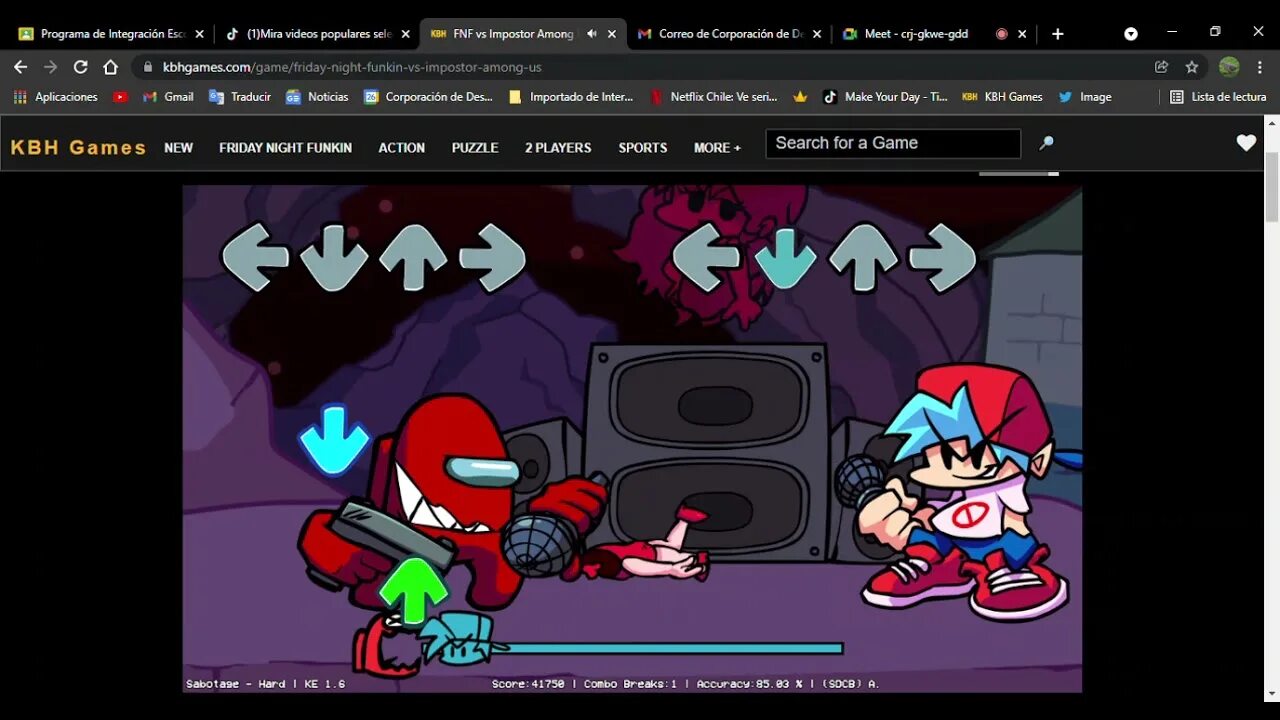Click the player's left arrow receptor
The height and width of the screenshot is (720, 1280).
coord(705,257)
